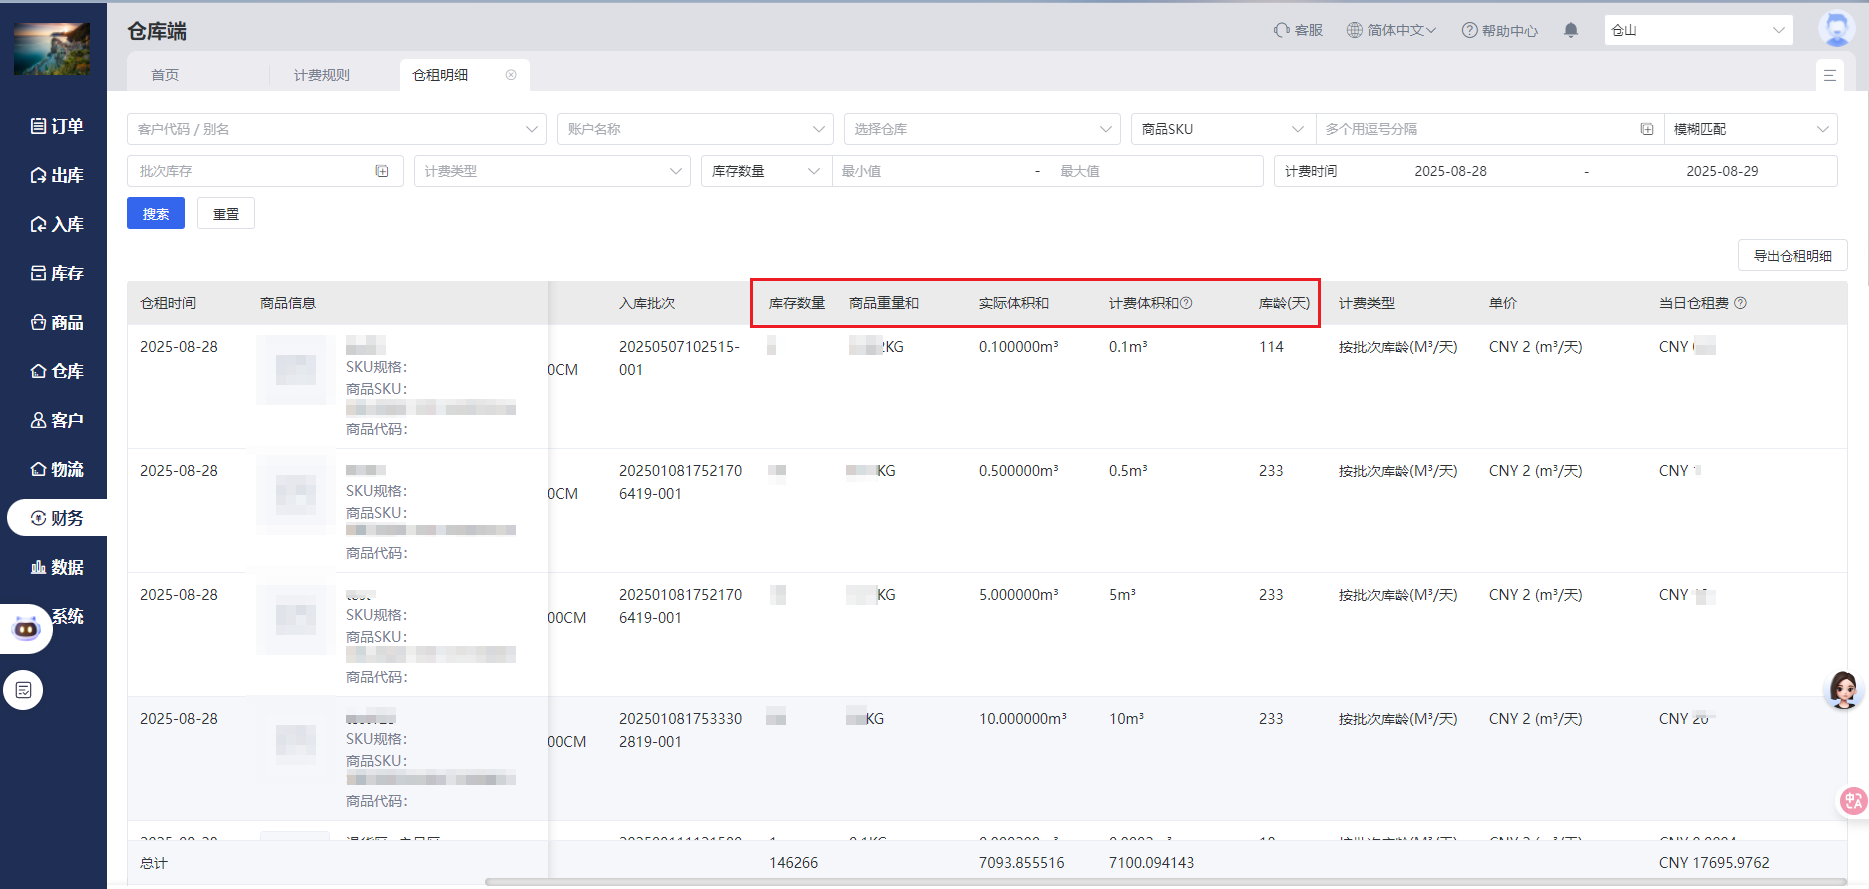Click the 计费体积和 help tooltip icon

point(1186,303)
